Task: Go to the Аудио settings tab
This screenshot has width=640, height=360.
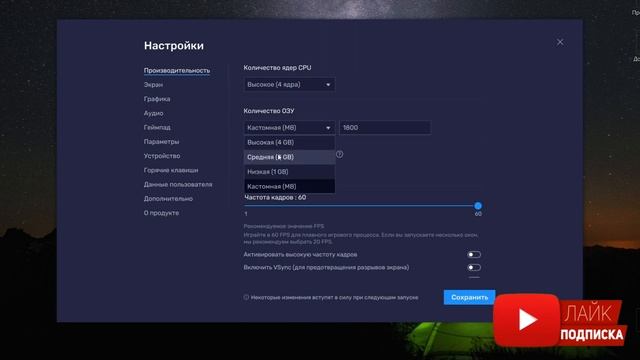Action: 153,113
